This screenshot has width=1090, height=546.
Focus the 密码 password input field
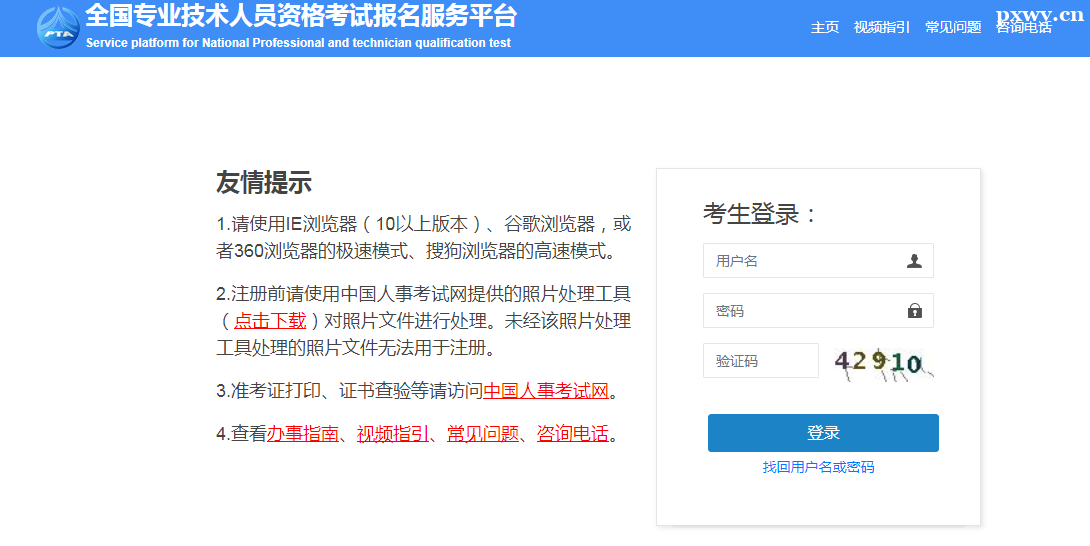pos(818,310)
